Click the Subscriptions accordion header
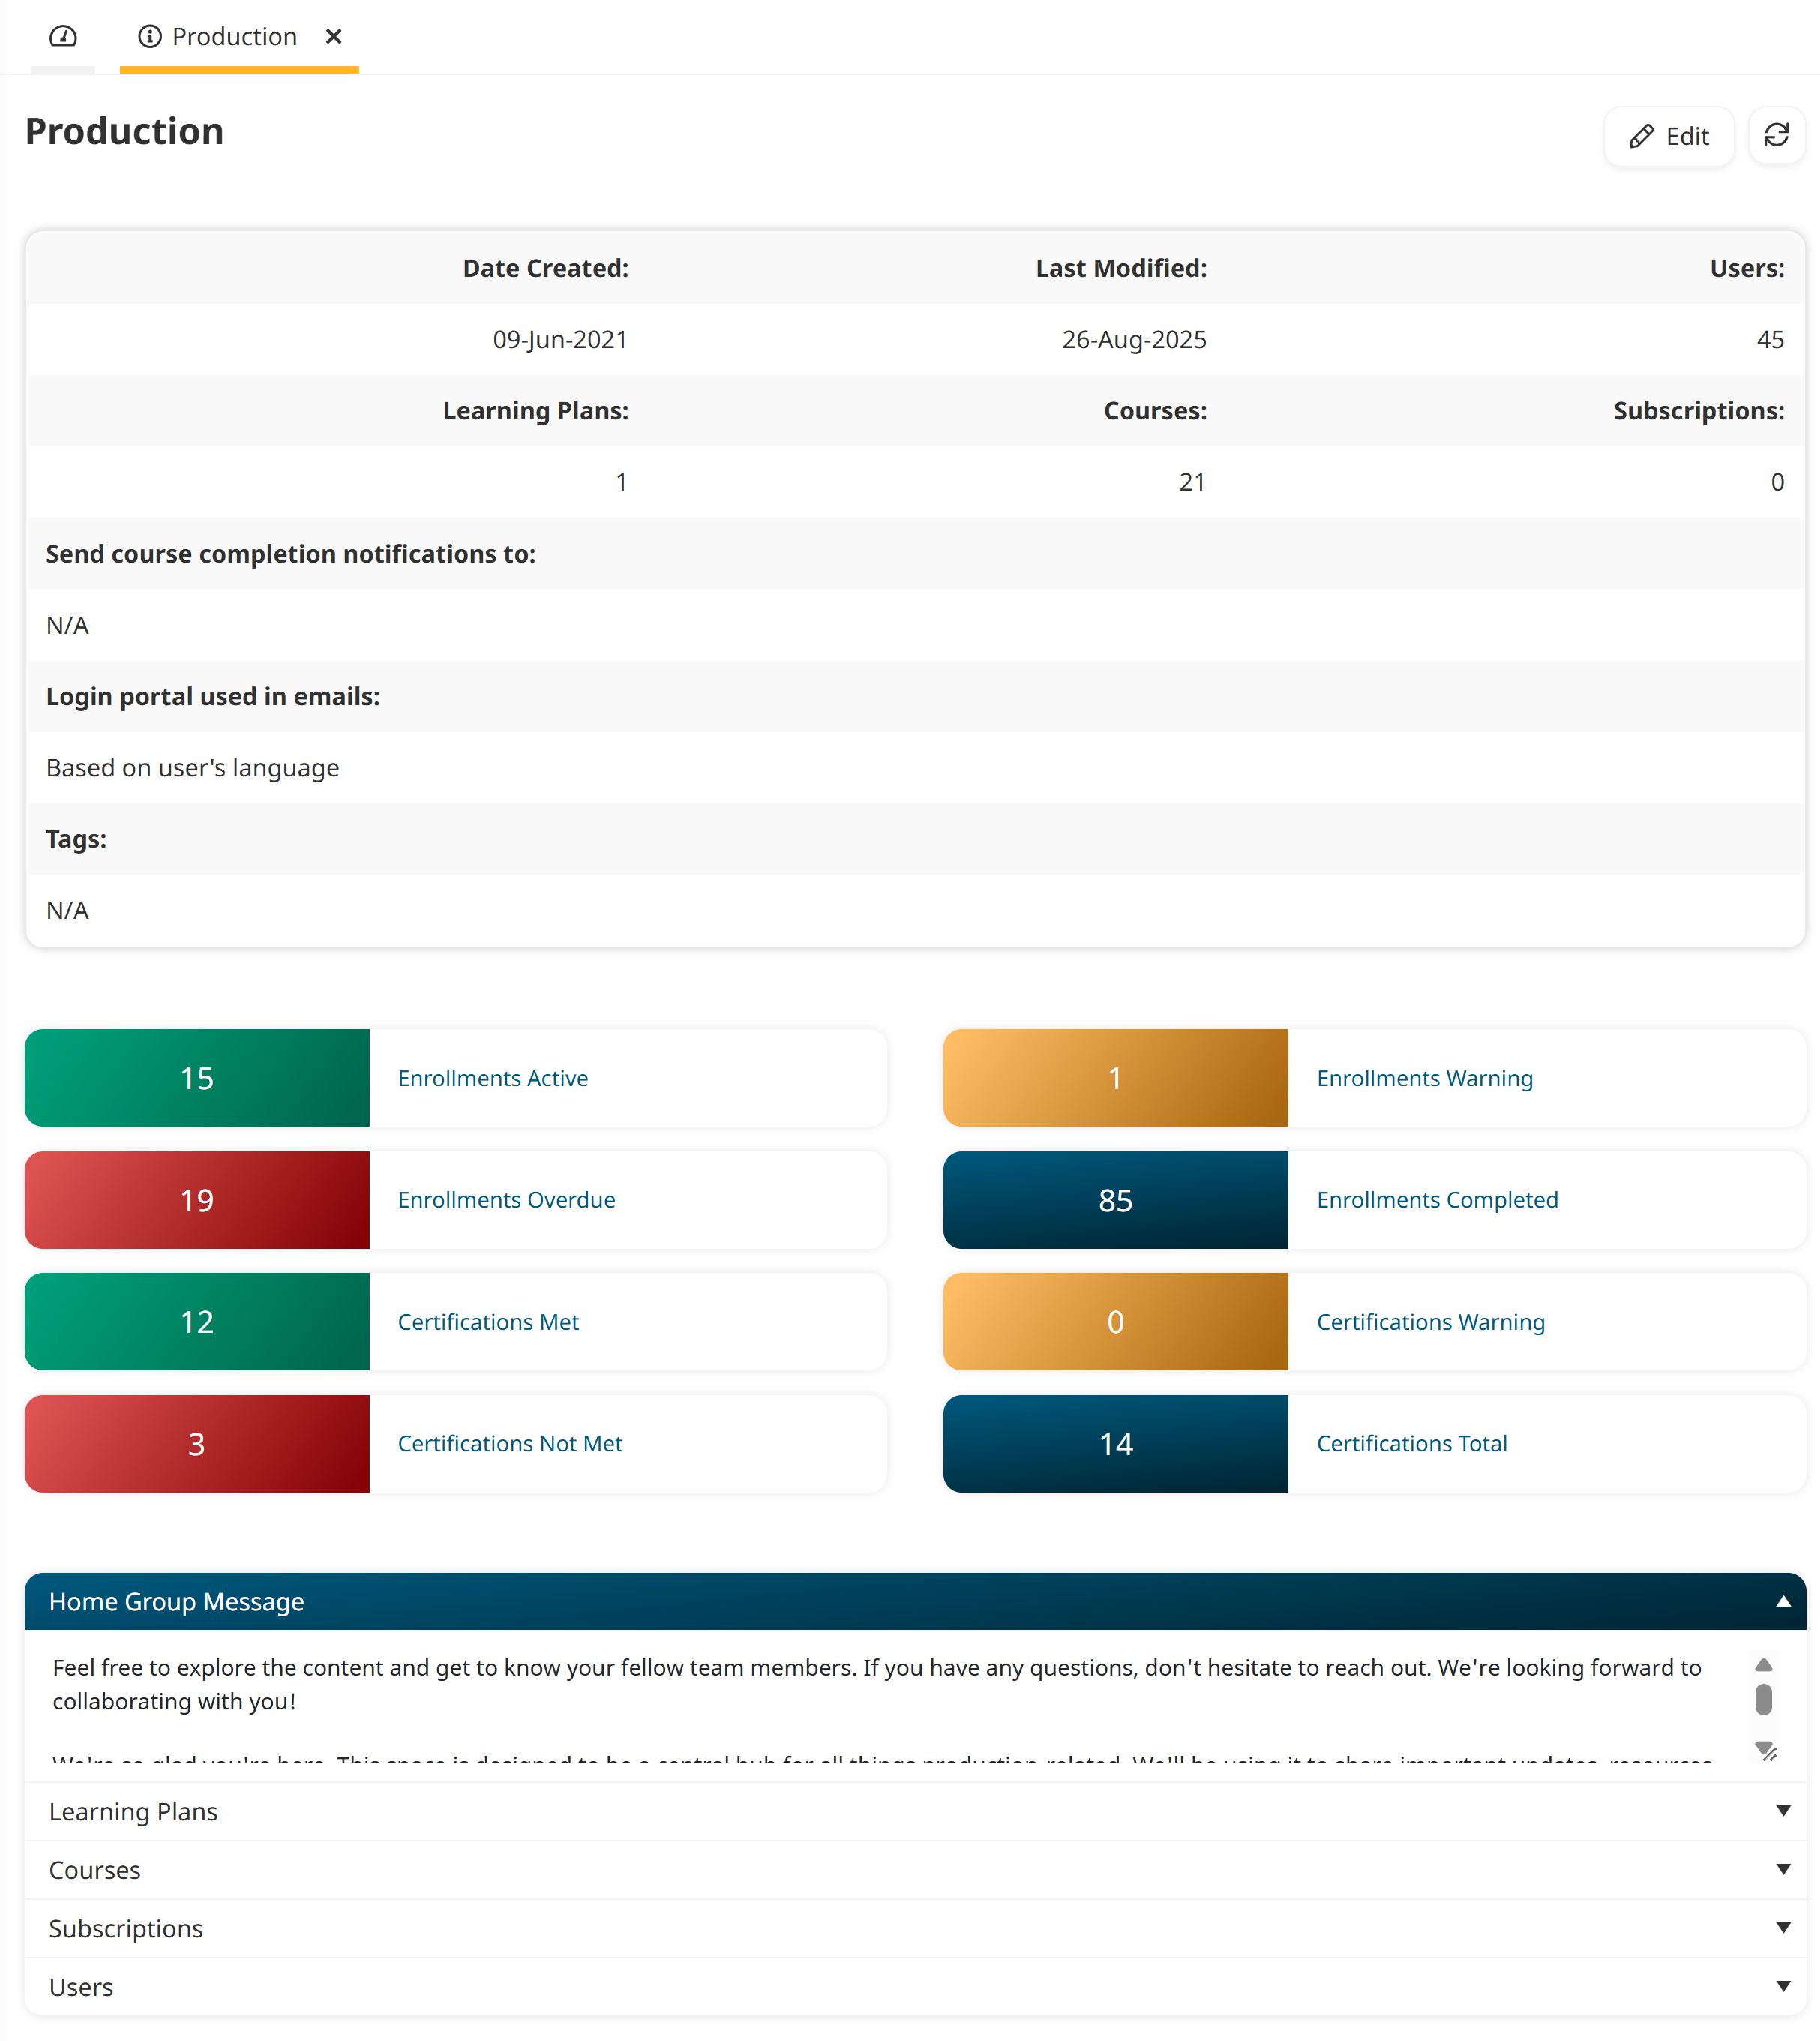This screenshot has width=1820, height=2041. pyautogui.click(x=915, y=1928)
